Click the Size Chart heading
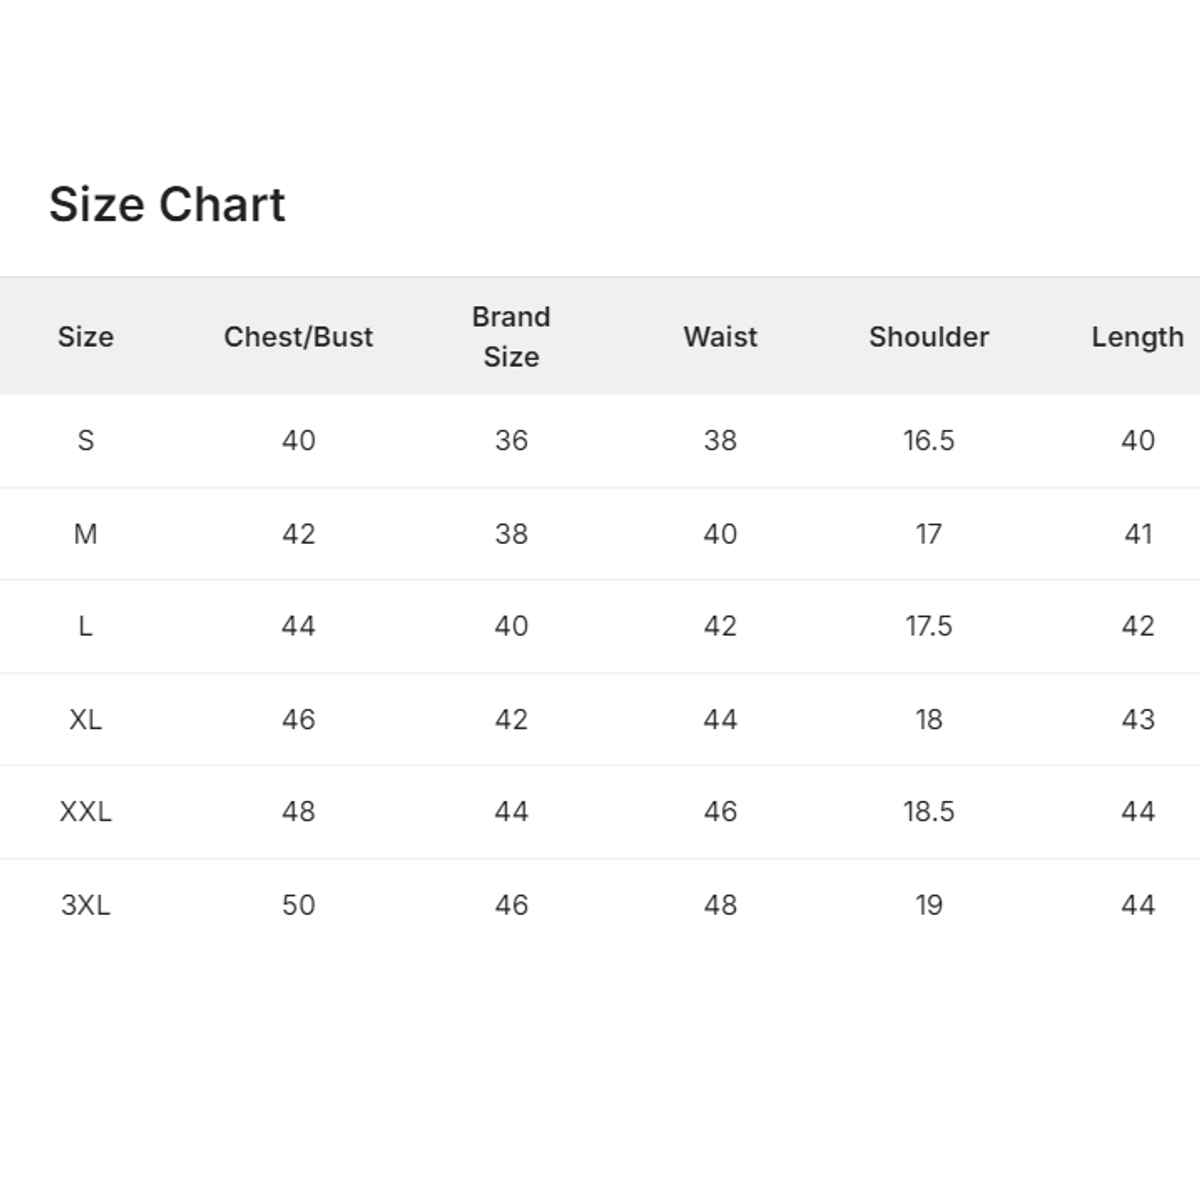This screenshot has height=1200, width=1200. pyautogui.click(x=167, y=205)
